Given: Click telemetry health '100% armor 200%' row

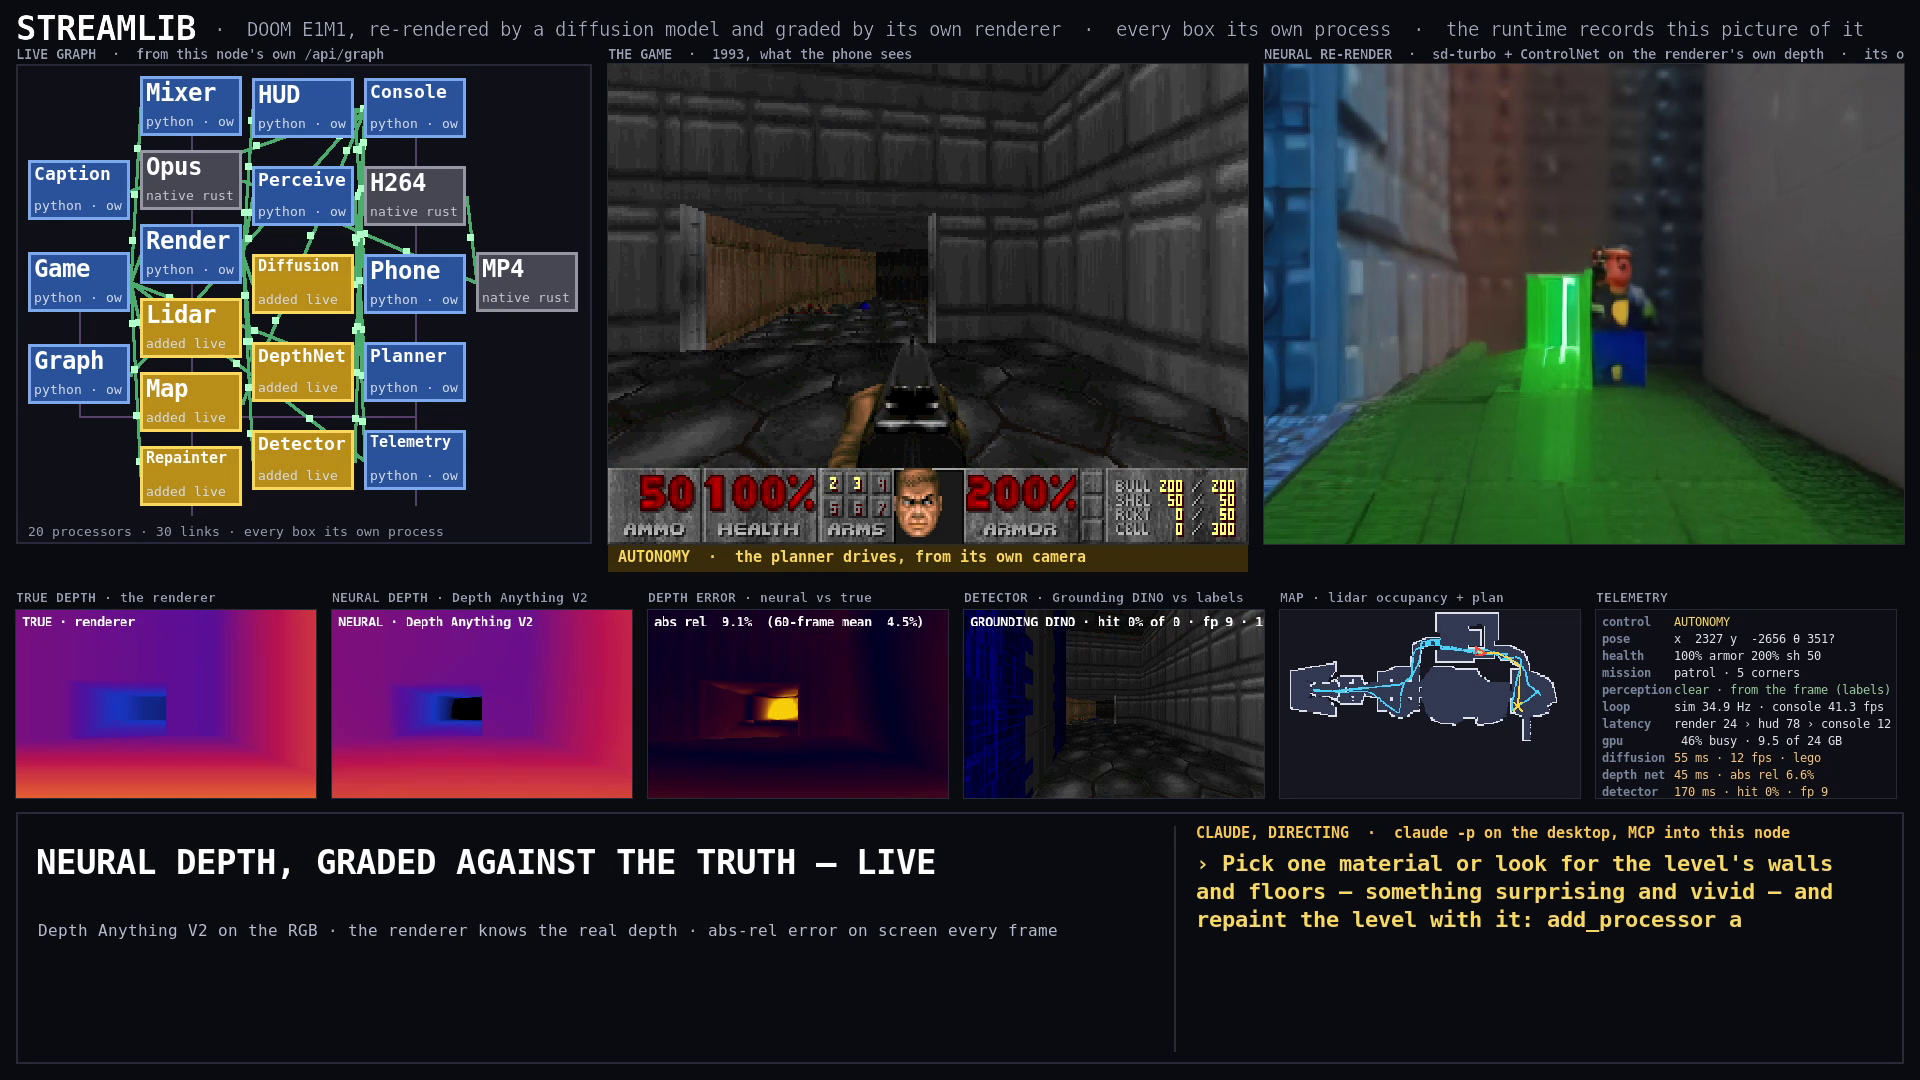Looking at the screenshot, I should pos(1746,656).
